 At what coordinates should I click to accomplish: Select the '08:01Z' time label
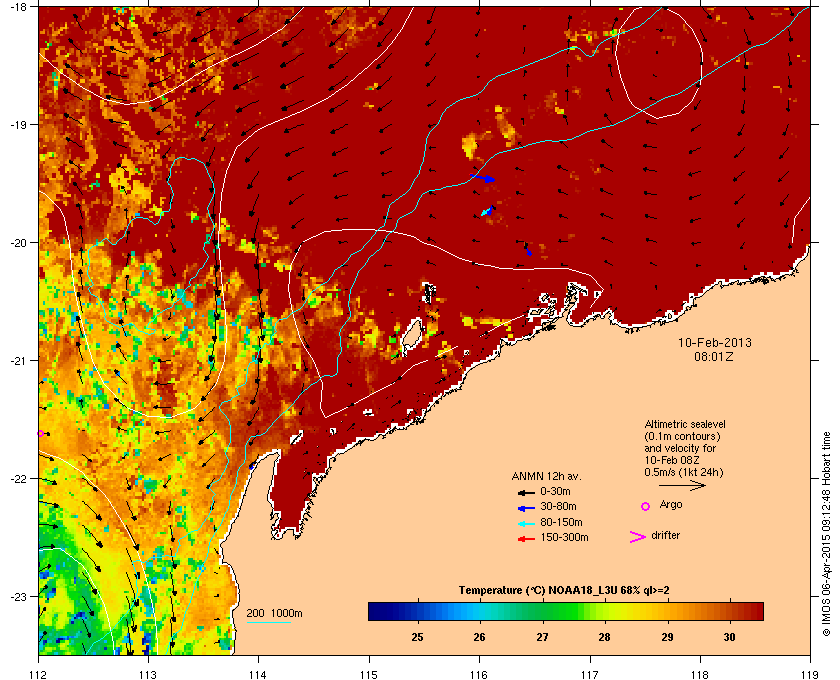pos(714,356)
